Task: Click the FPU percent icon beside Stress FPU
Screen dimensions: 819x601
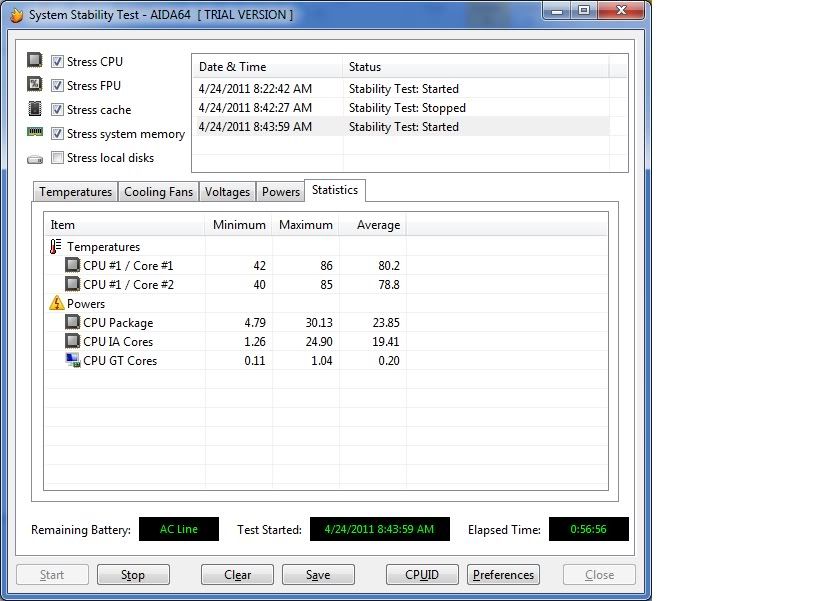Action: (34, 84)
